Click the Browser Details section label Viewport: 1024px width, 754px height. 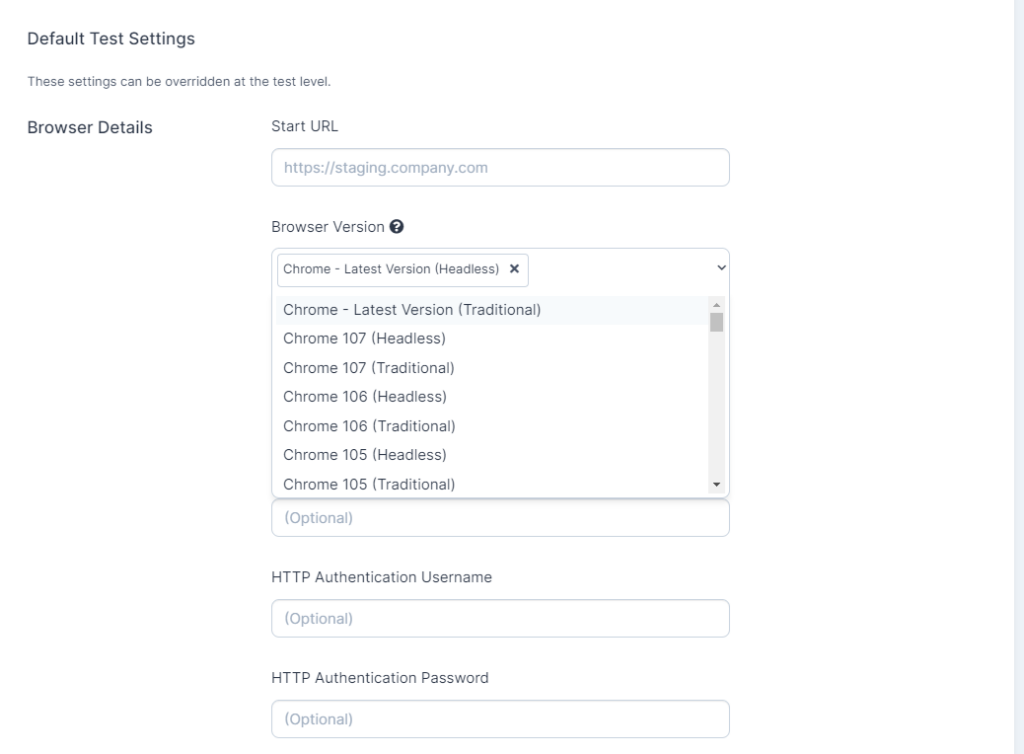pos(89,128)
